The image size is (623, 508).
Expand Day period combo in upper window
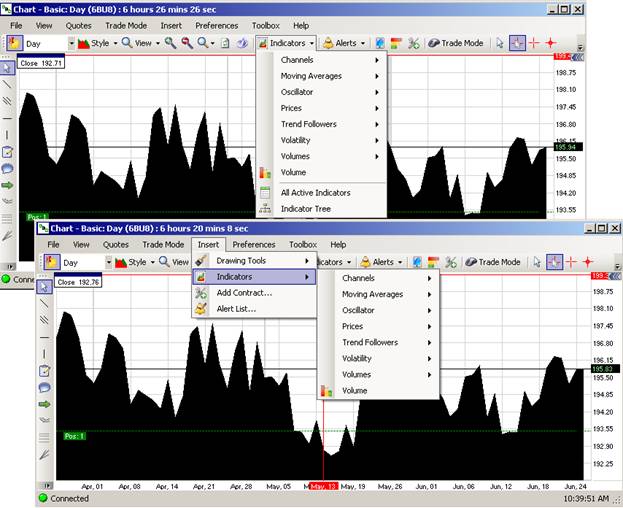[71, 43]
